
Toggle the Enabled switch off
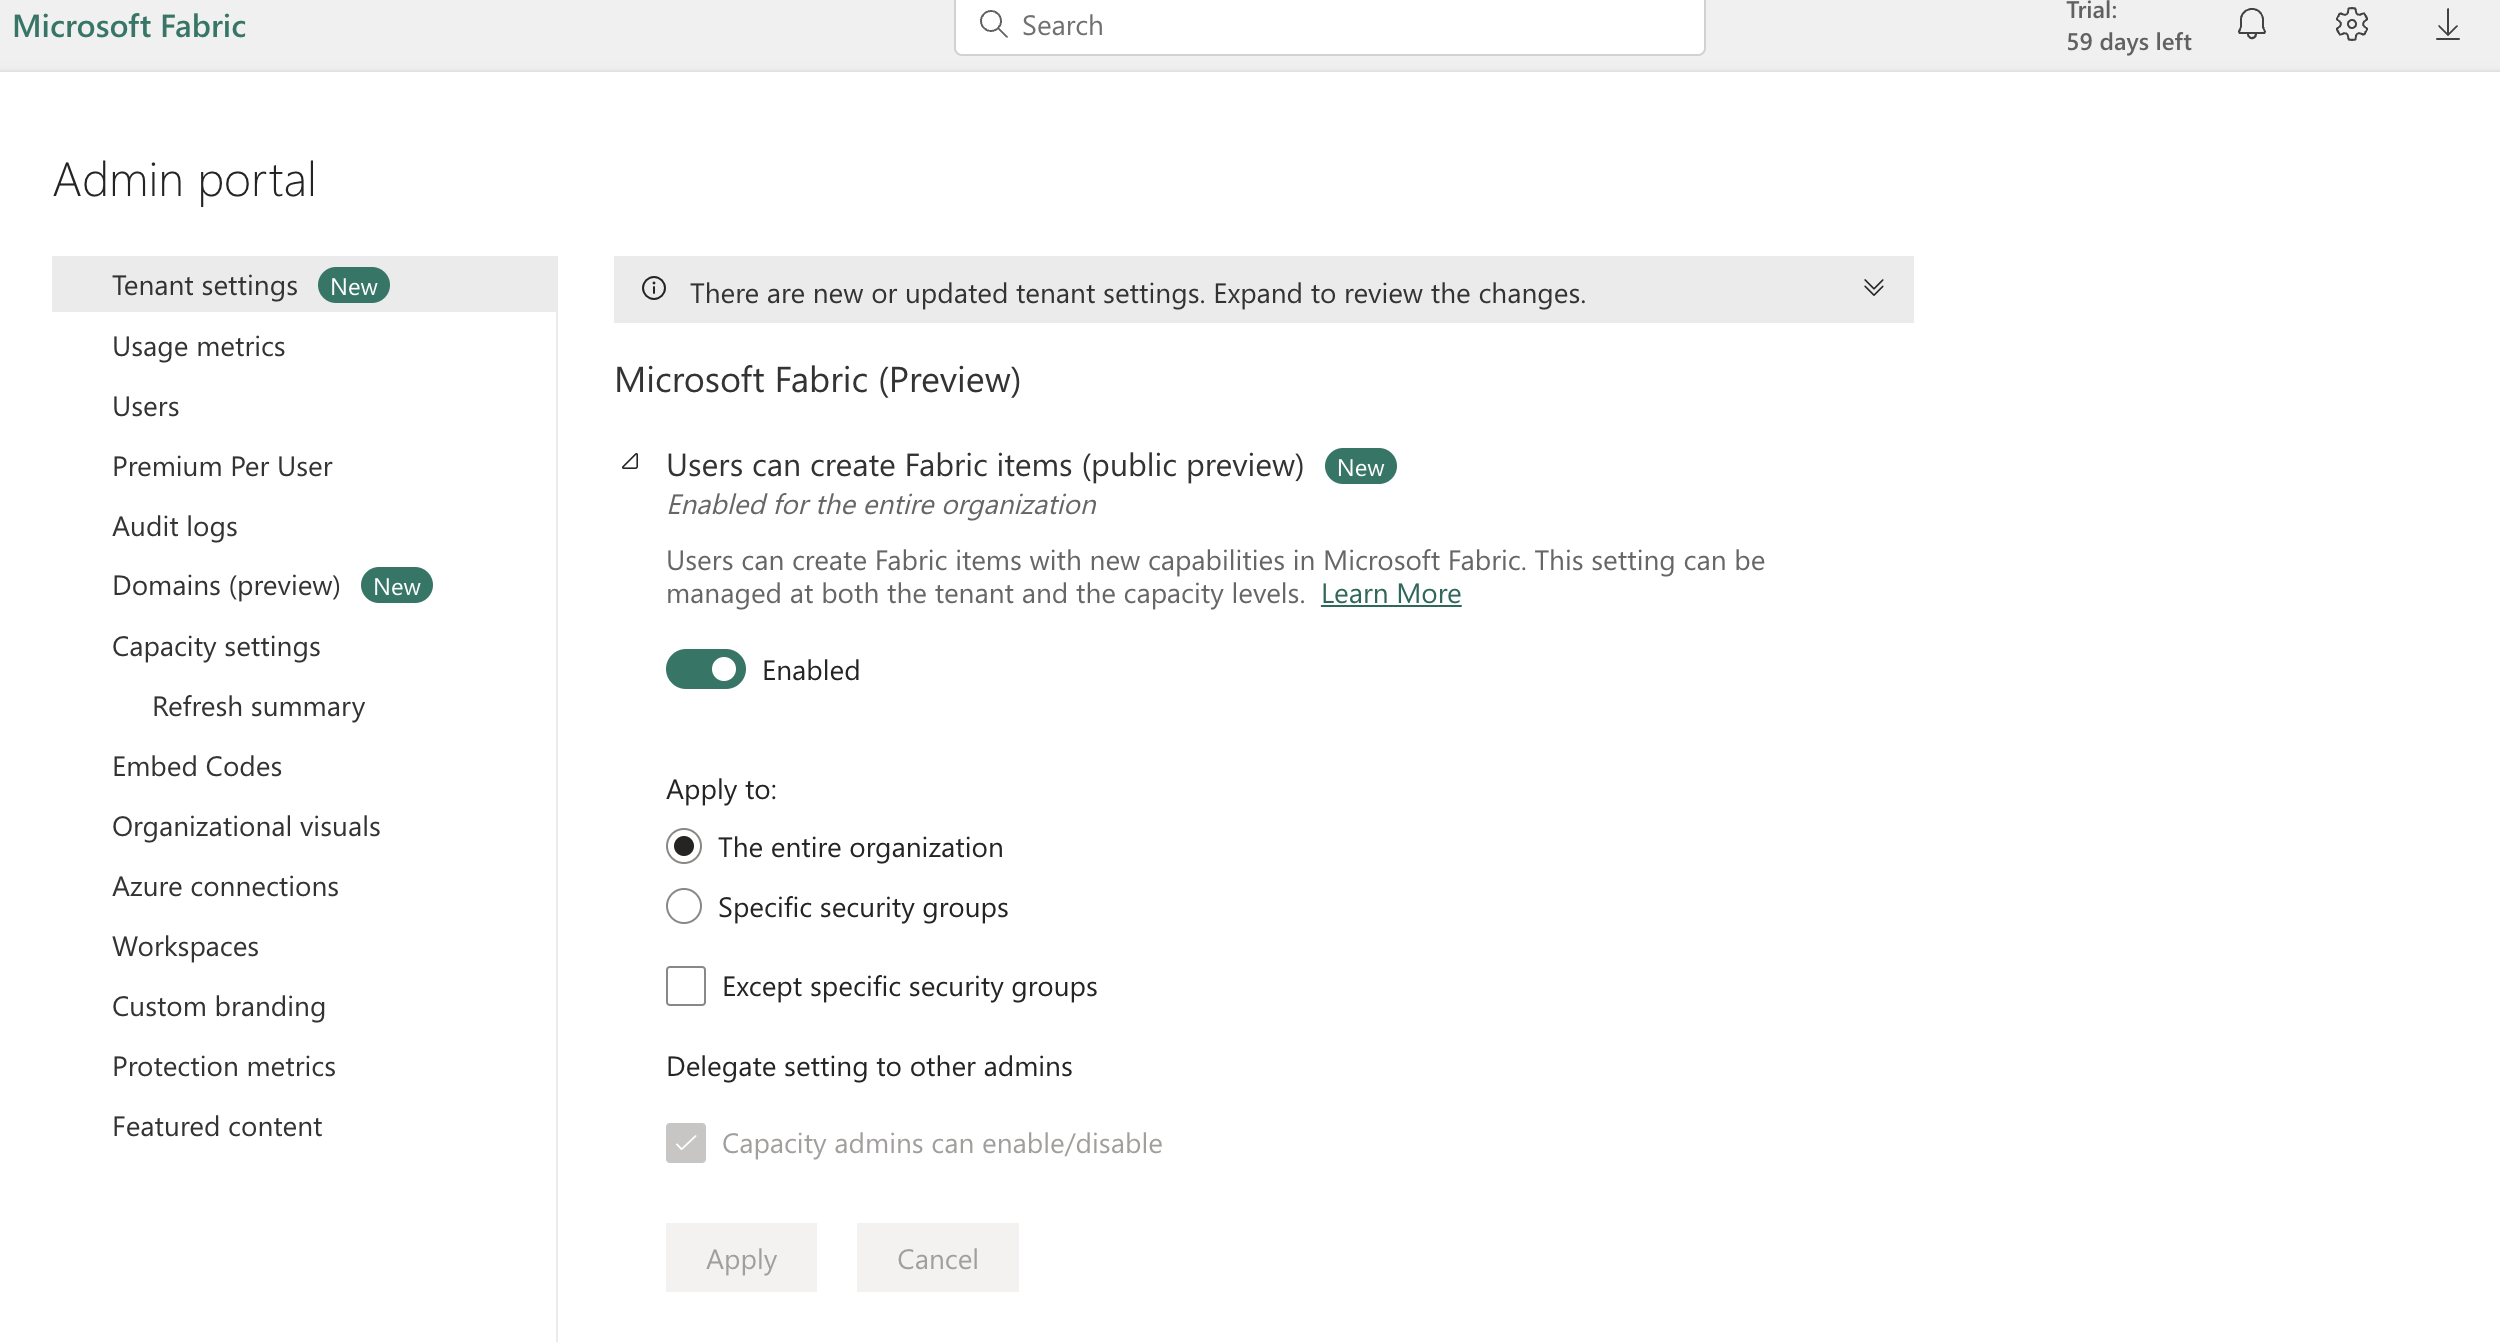[706, 669]
